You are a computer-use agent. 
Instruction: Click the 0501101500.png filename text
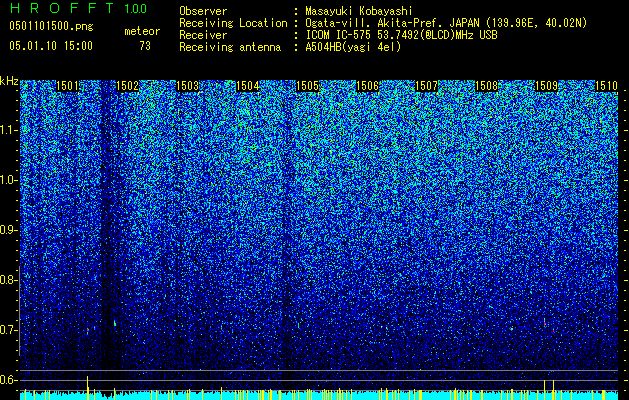51,27
